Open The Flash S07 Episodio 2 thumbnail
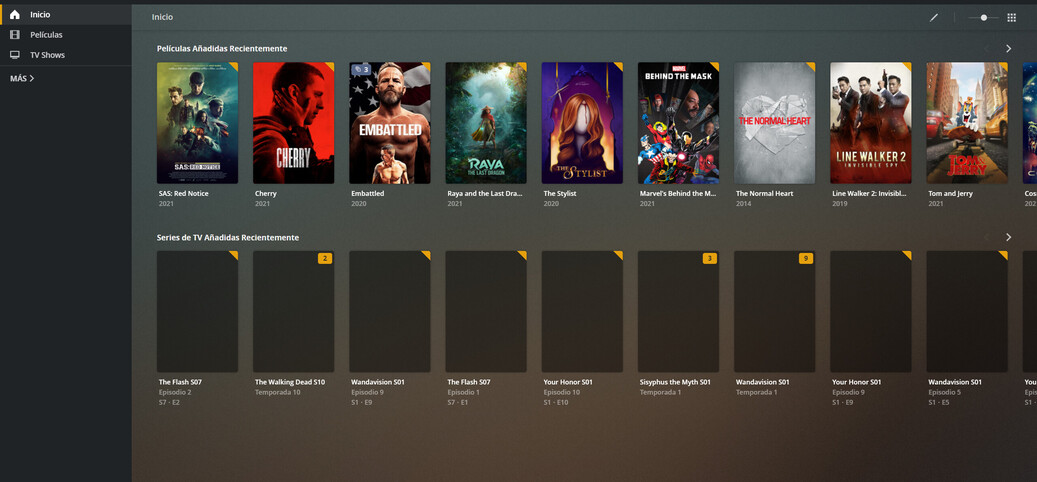The width and height of the screenshot is (1037, 482). pos(197,311)
